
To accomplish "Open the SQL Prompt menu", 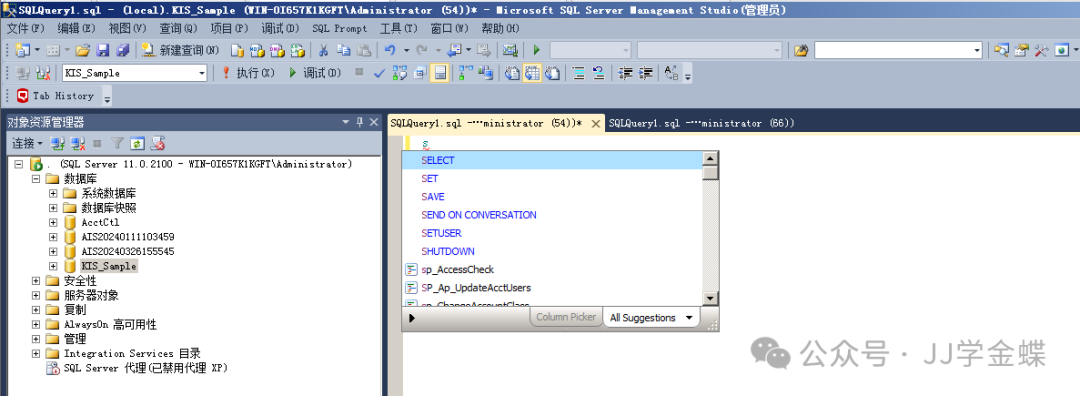I will (340, 28).
